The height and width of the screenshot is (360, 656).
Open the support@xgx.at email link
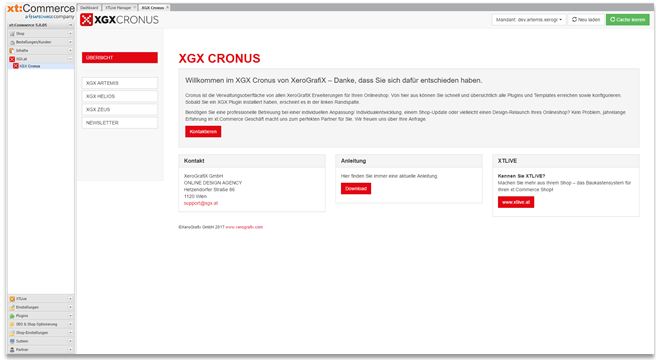201,203
